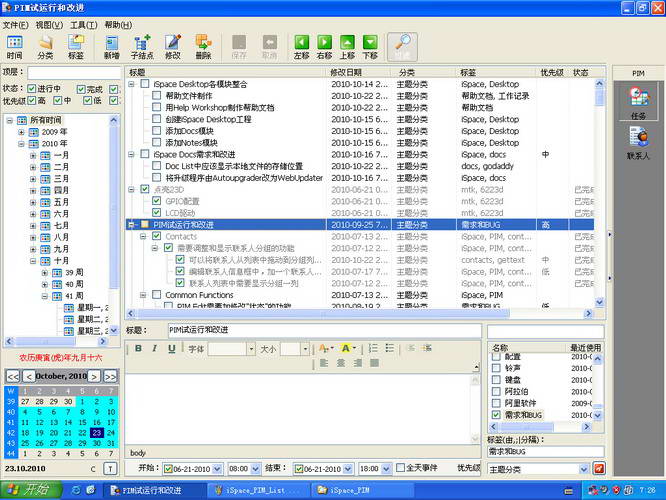Toggle italic formatting in editor

[155, 348]
